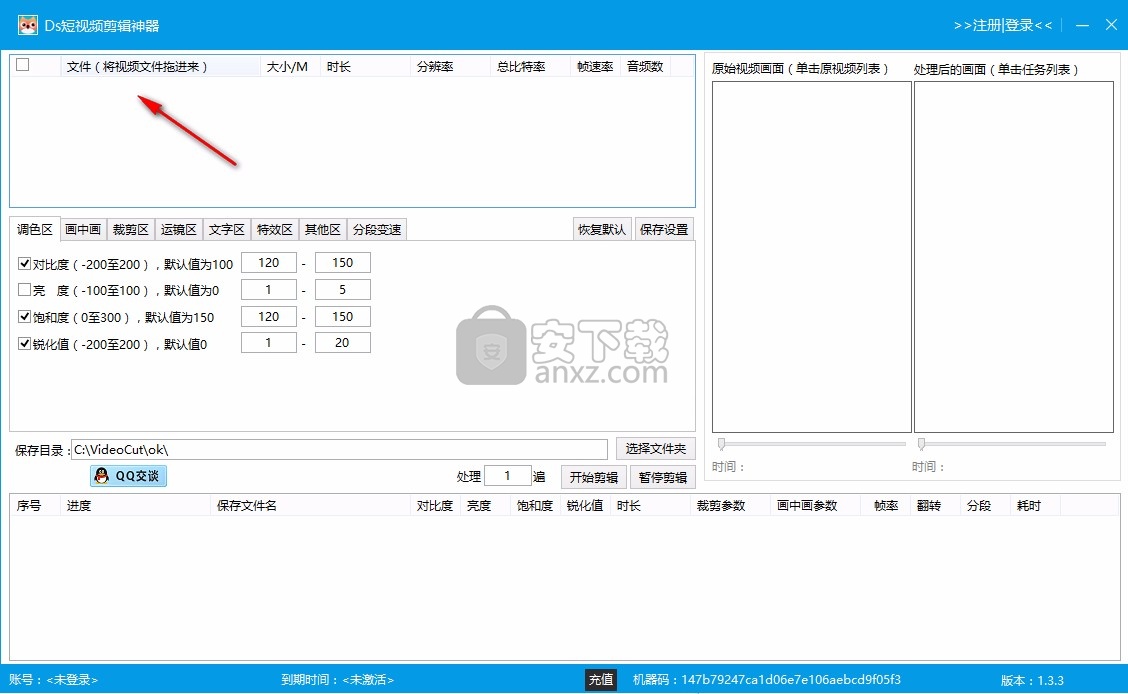Open the 画中画 tab

tap(83, 229)
